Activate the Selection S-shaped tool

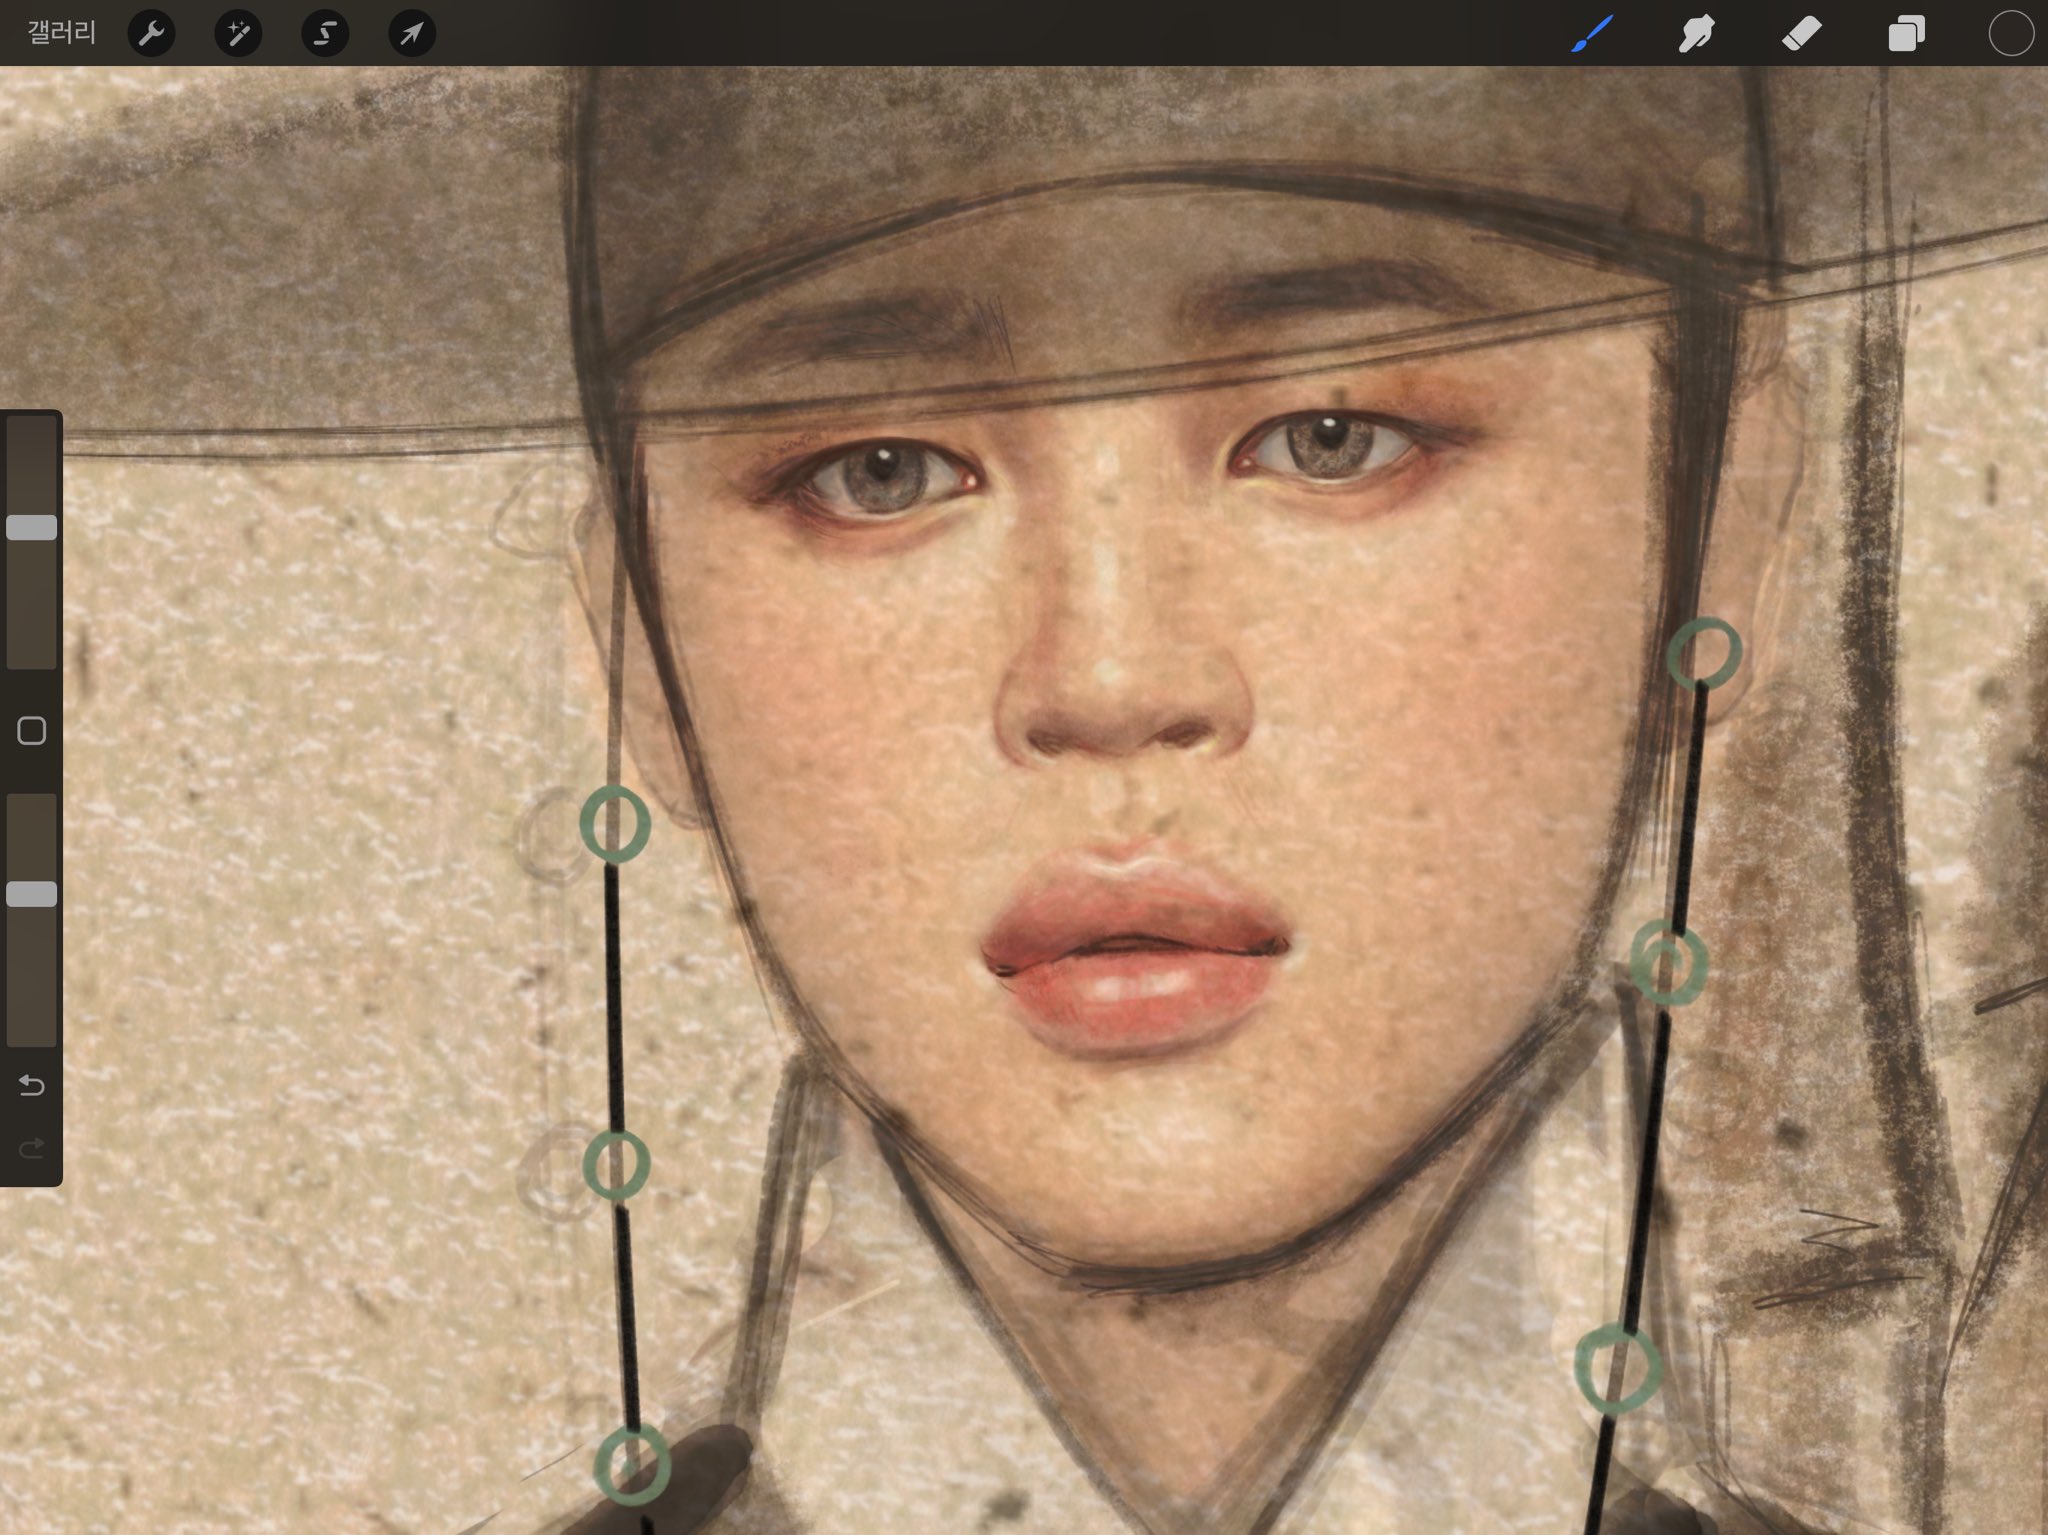click(x=325, y=34)
